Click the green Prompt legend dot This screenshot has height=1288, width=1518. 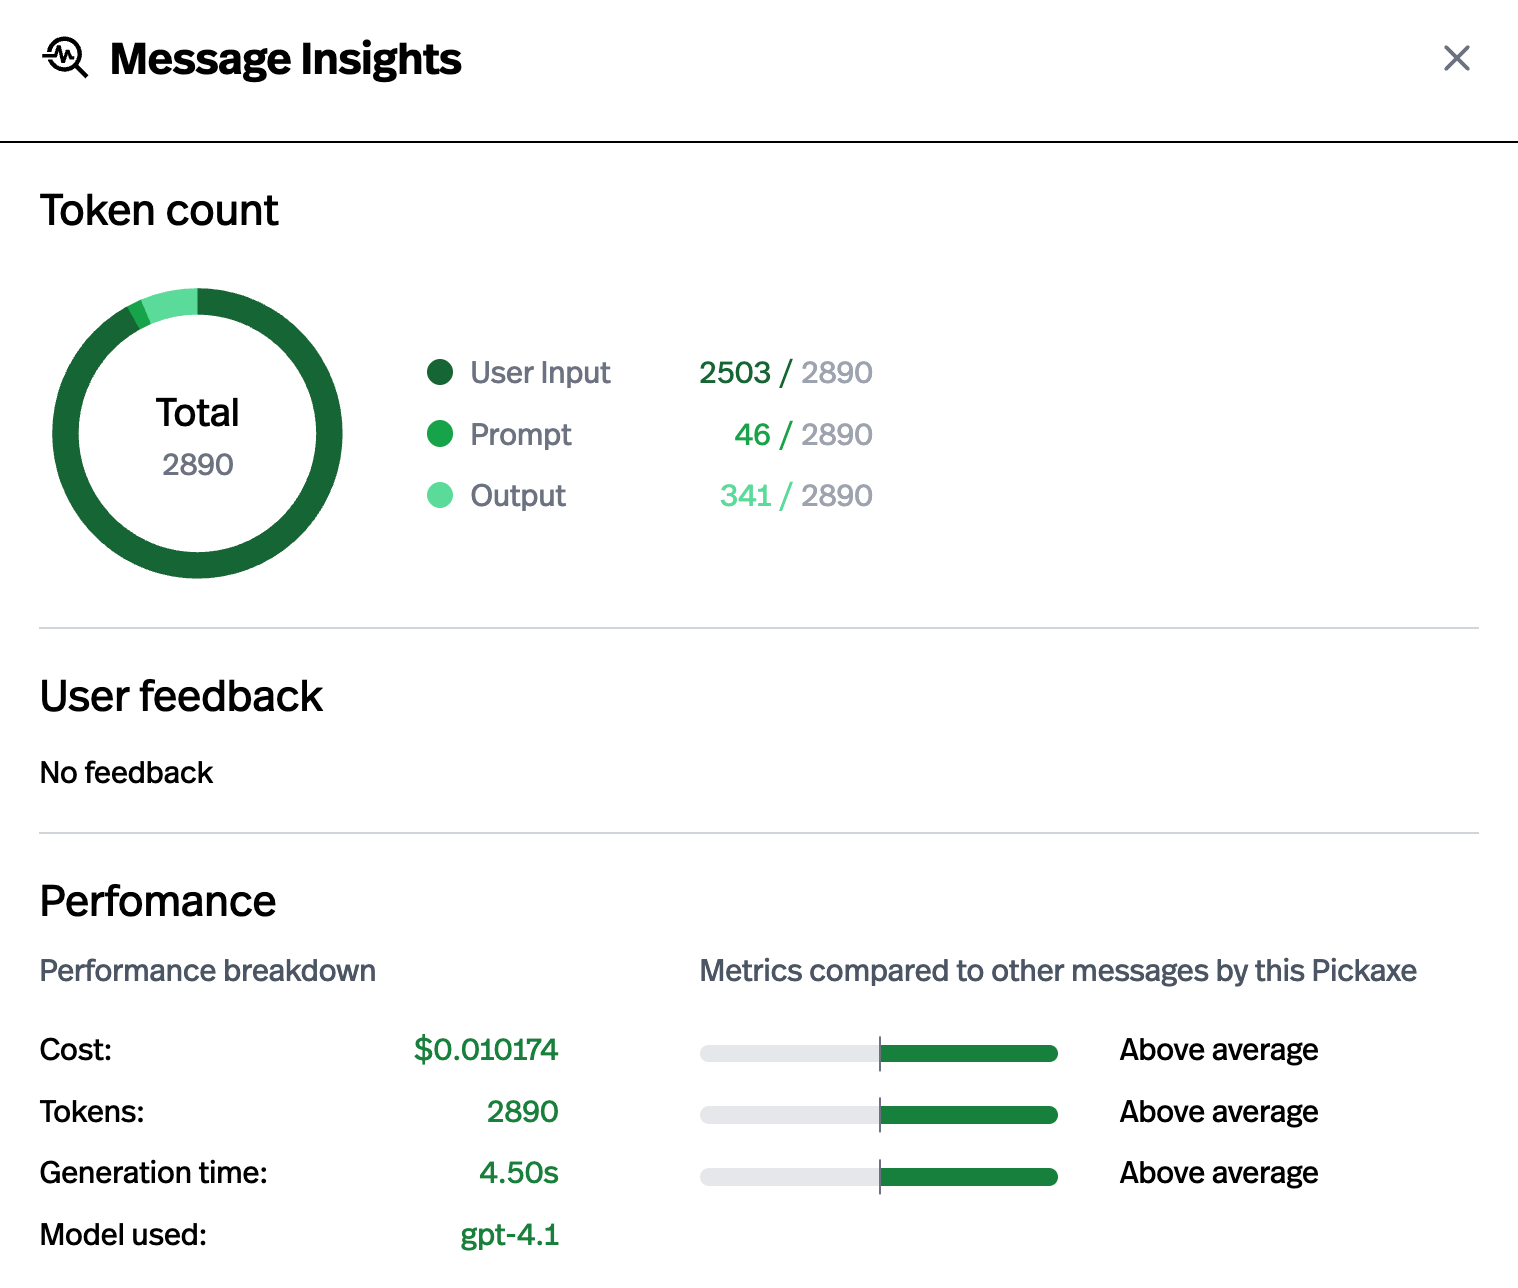click(440, 434)
